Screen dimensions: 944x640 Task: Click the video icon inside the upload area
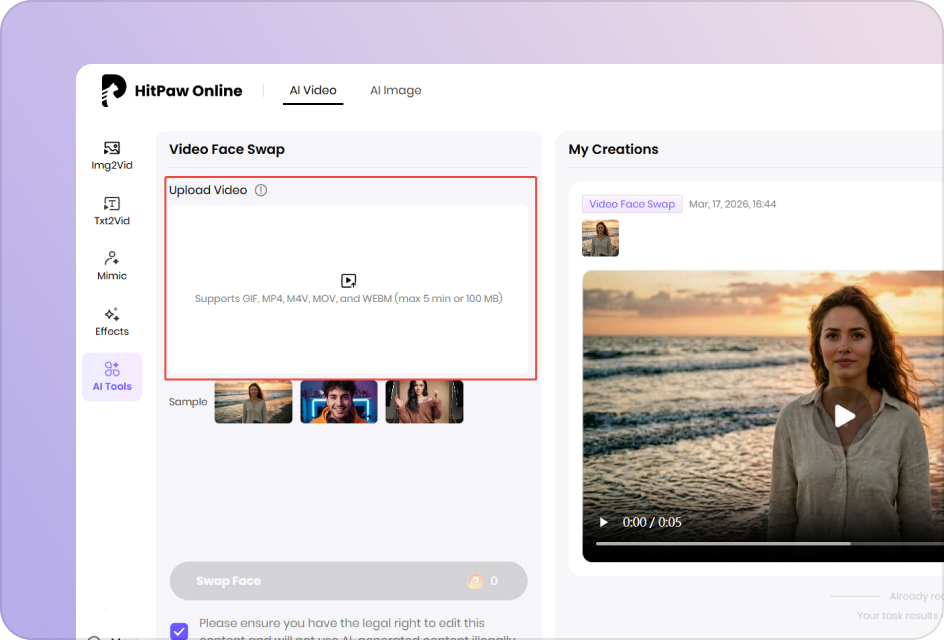click(348, 281)
